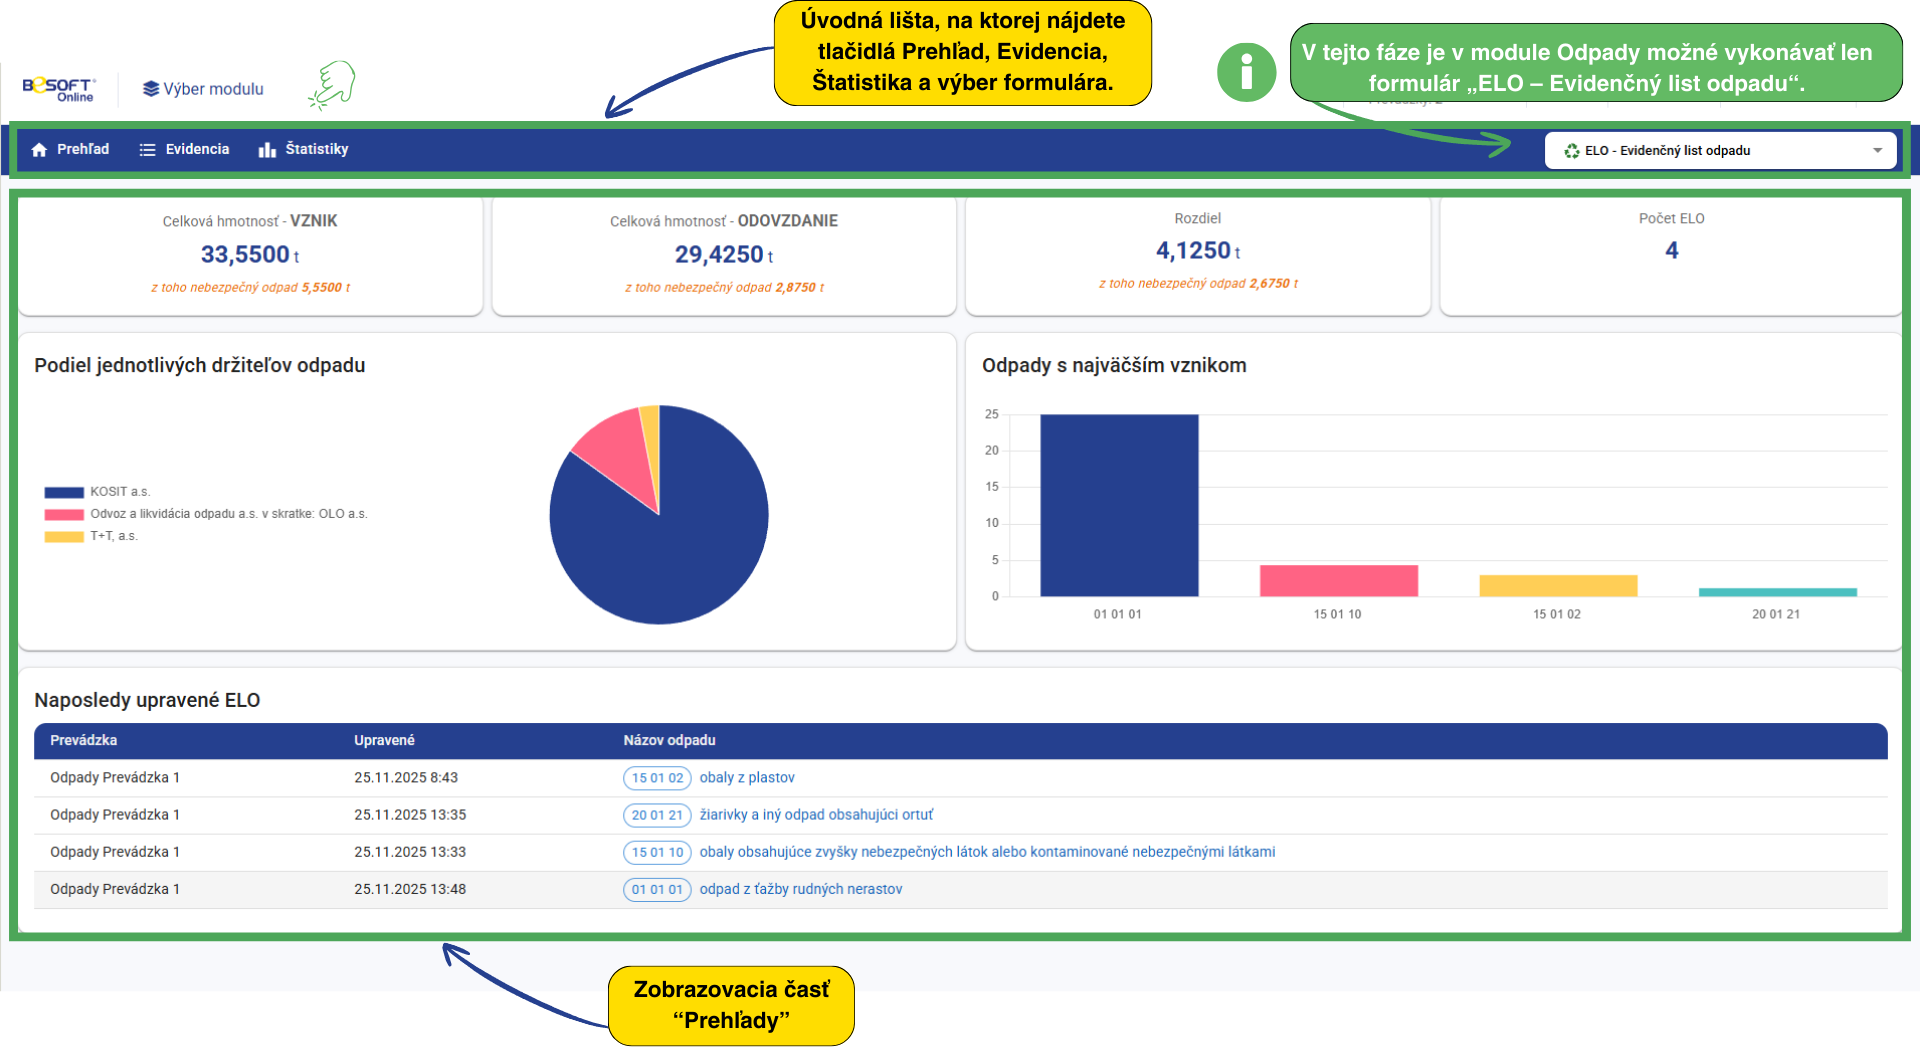Viewport: 1920px width, 1047px height.
Task: Click the layers icon beside Výber modulu
Action: [151, 89]
